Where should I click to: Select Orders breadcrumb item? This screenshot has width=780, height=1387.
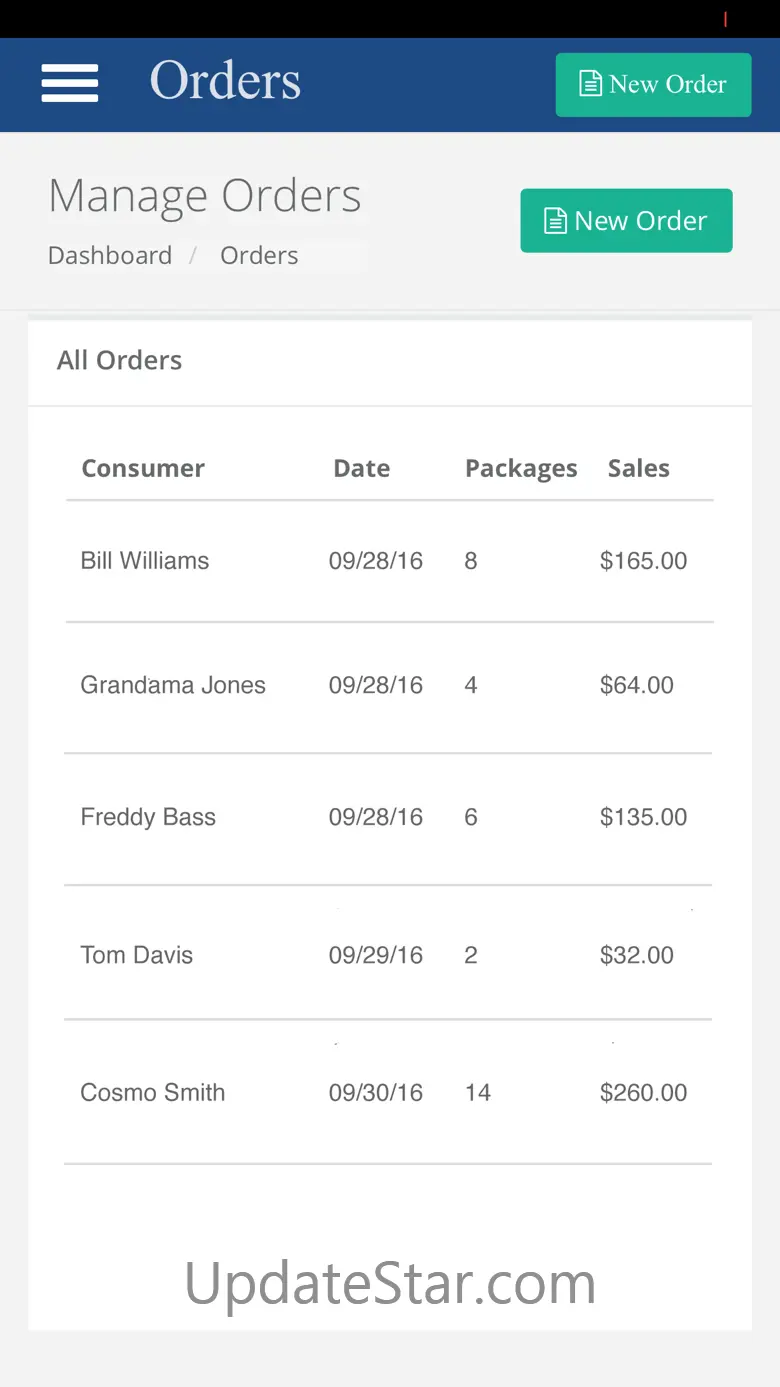coord(259,256)
